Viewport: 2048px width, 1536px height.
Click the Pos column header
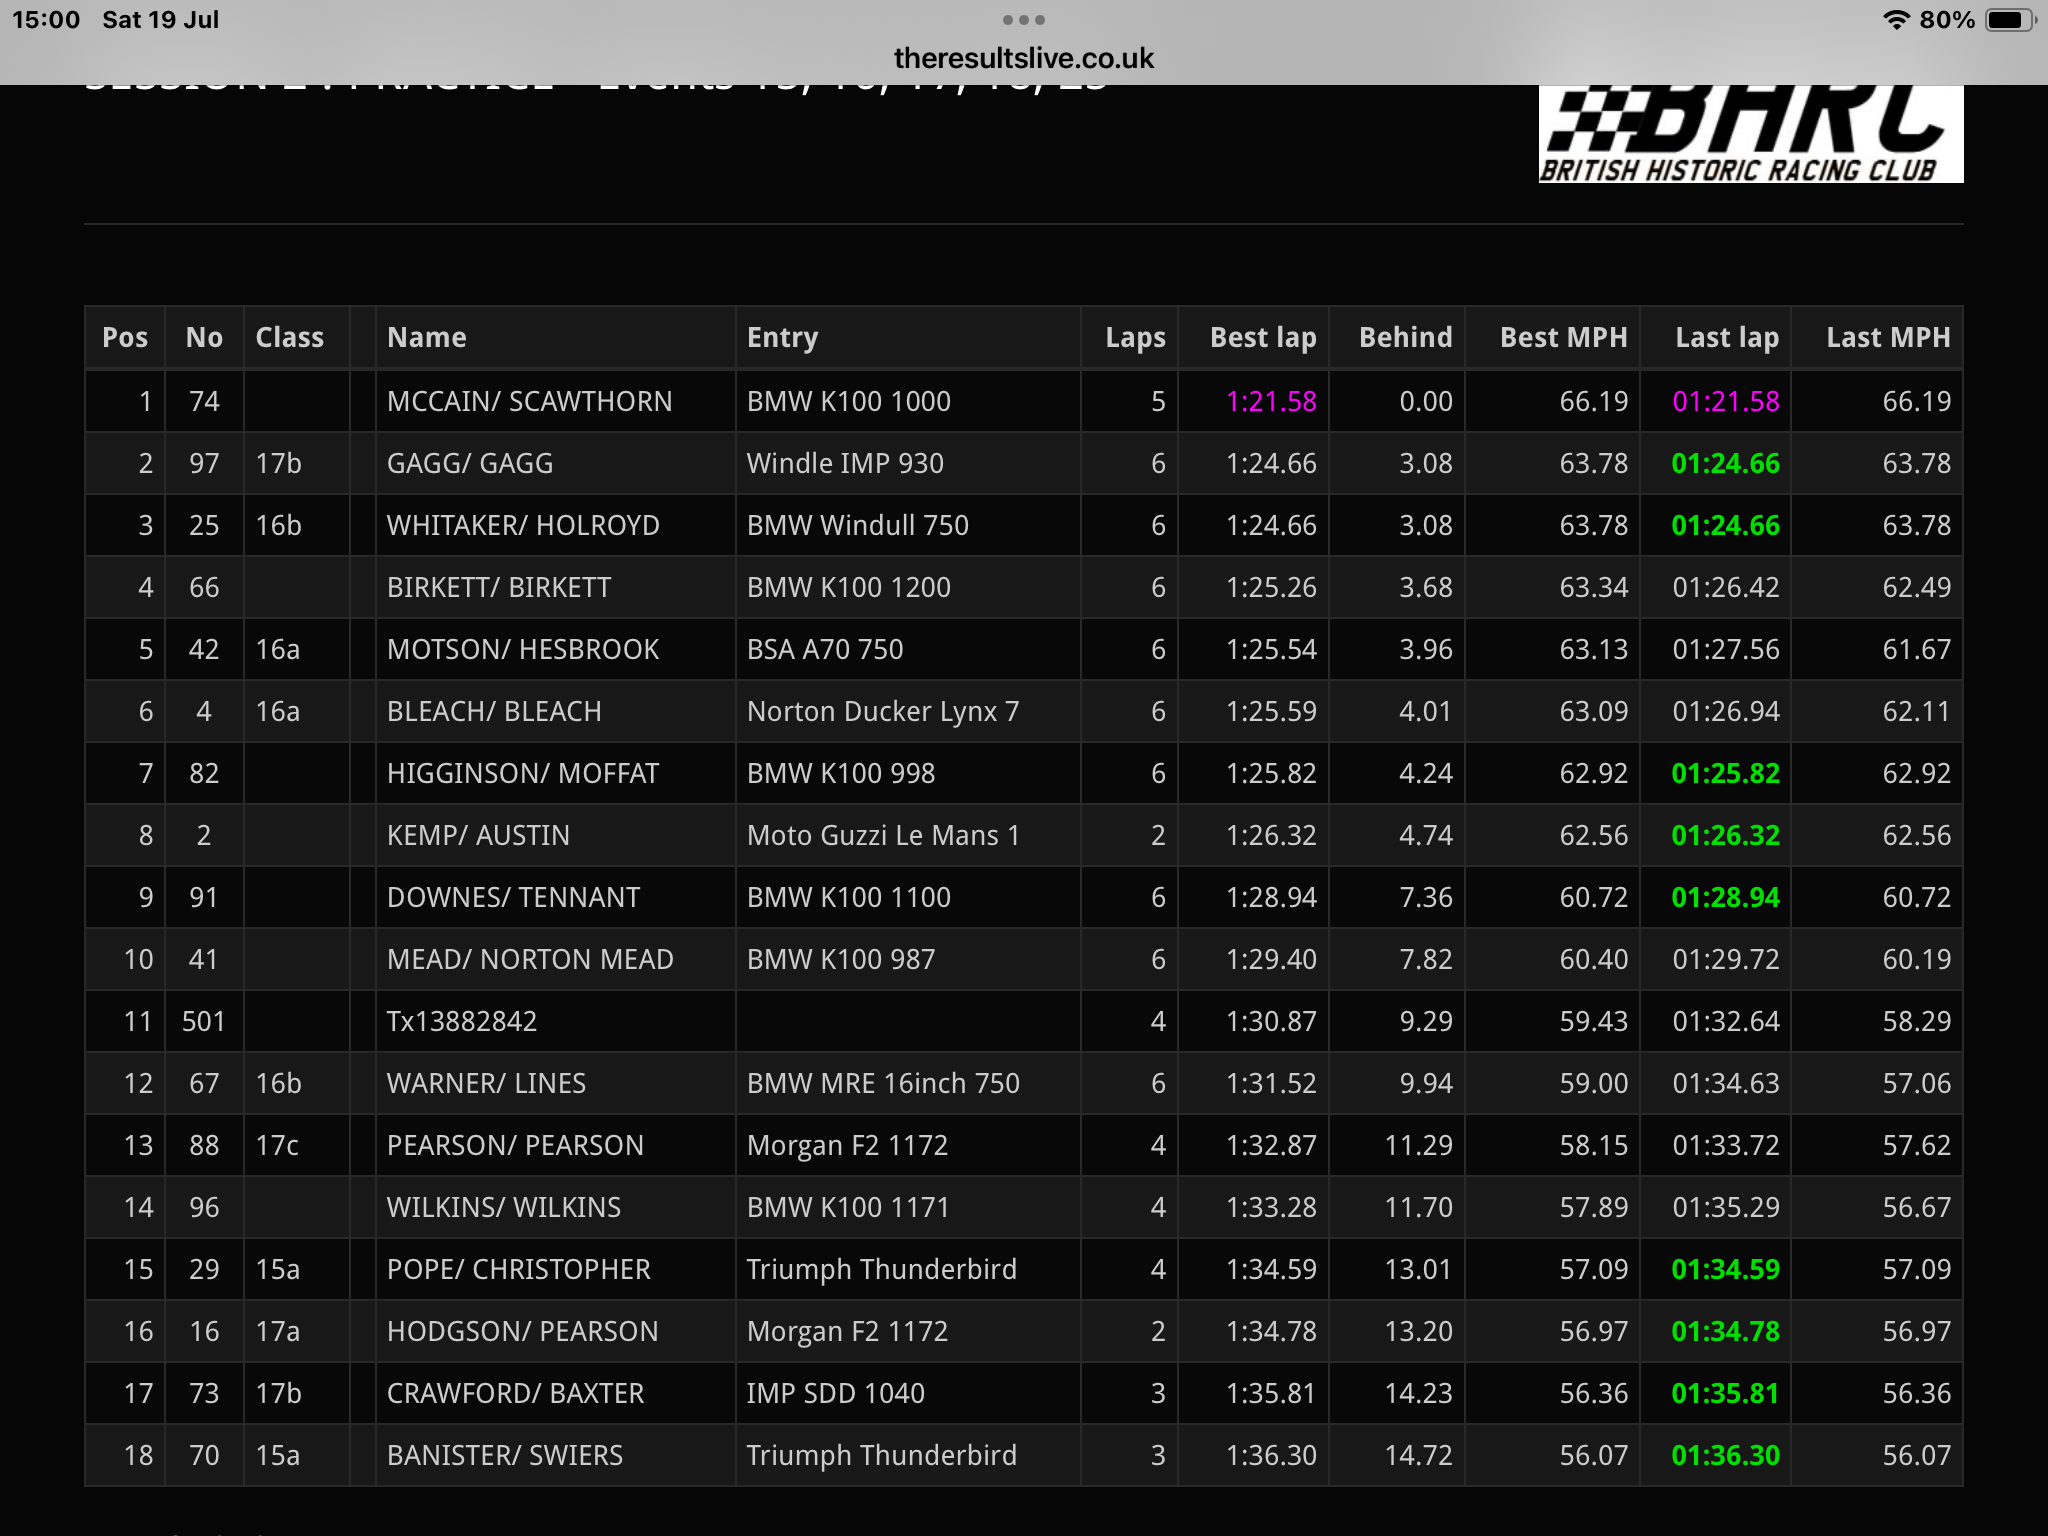[x=125, y=338]
